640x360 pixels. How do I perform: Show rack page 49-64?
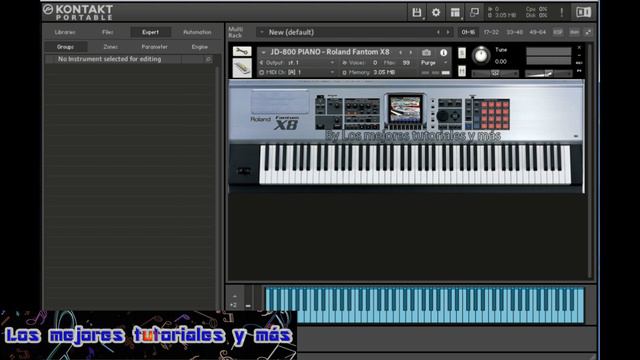tap(538, 32)
